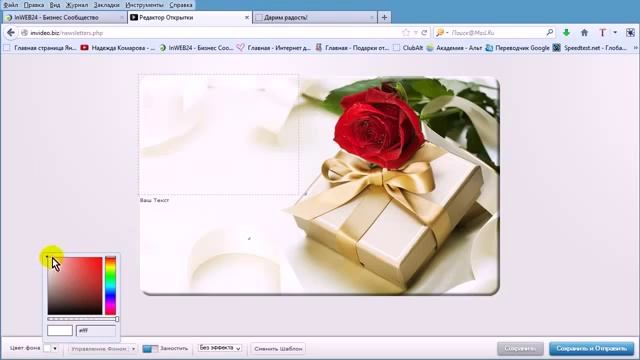Click the dashed text area on the postcard

point(219,135)
